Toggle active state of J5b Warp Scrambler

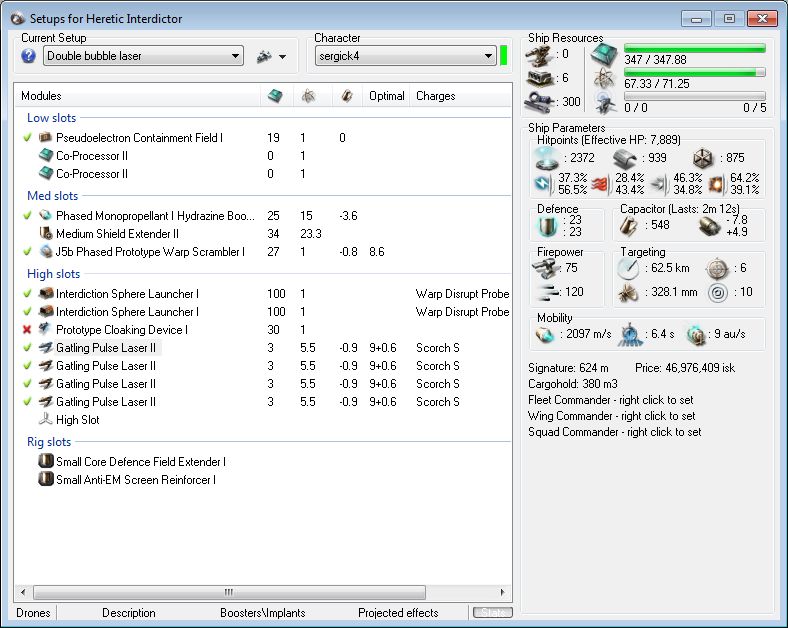[x=28, y=252]
